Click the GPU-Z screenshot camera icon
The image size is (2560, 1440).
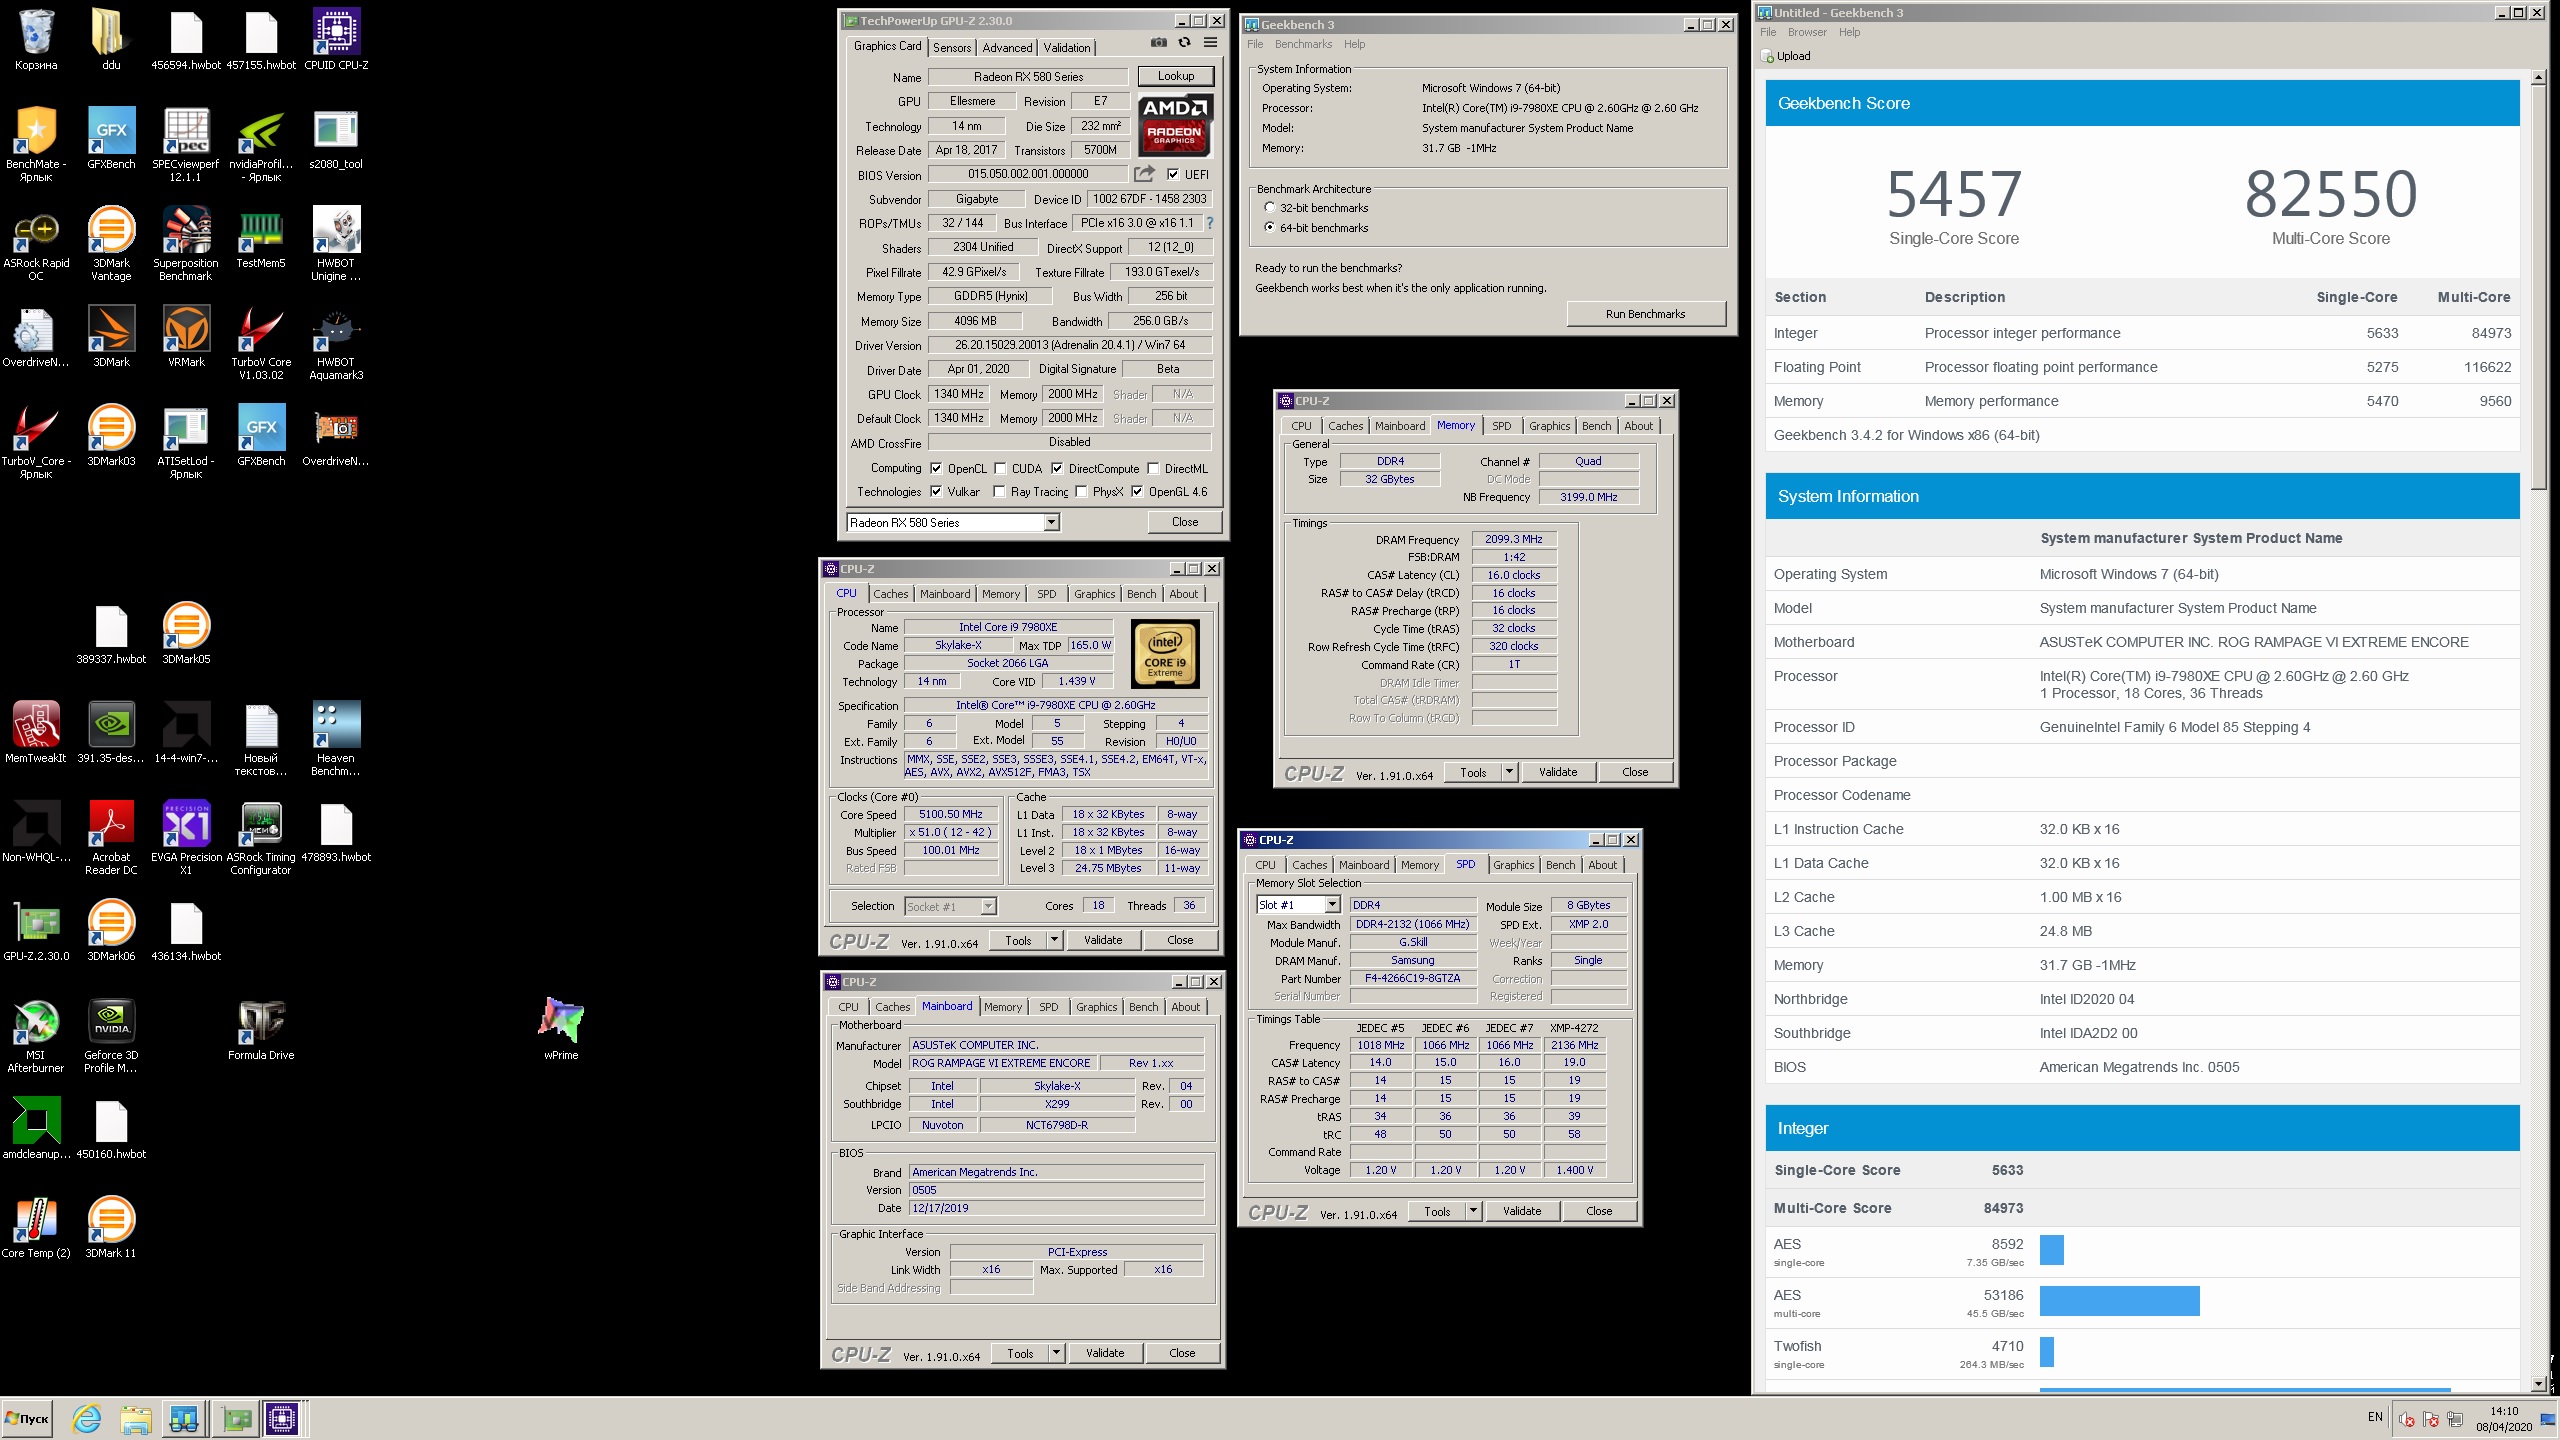(x=1158, y=43)
